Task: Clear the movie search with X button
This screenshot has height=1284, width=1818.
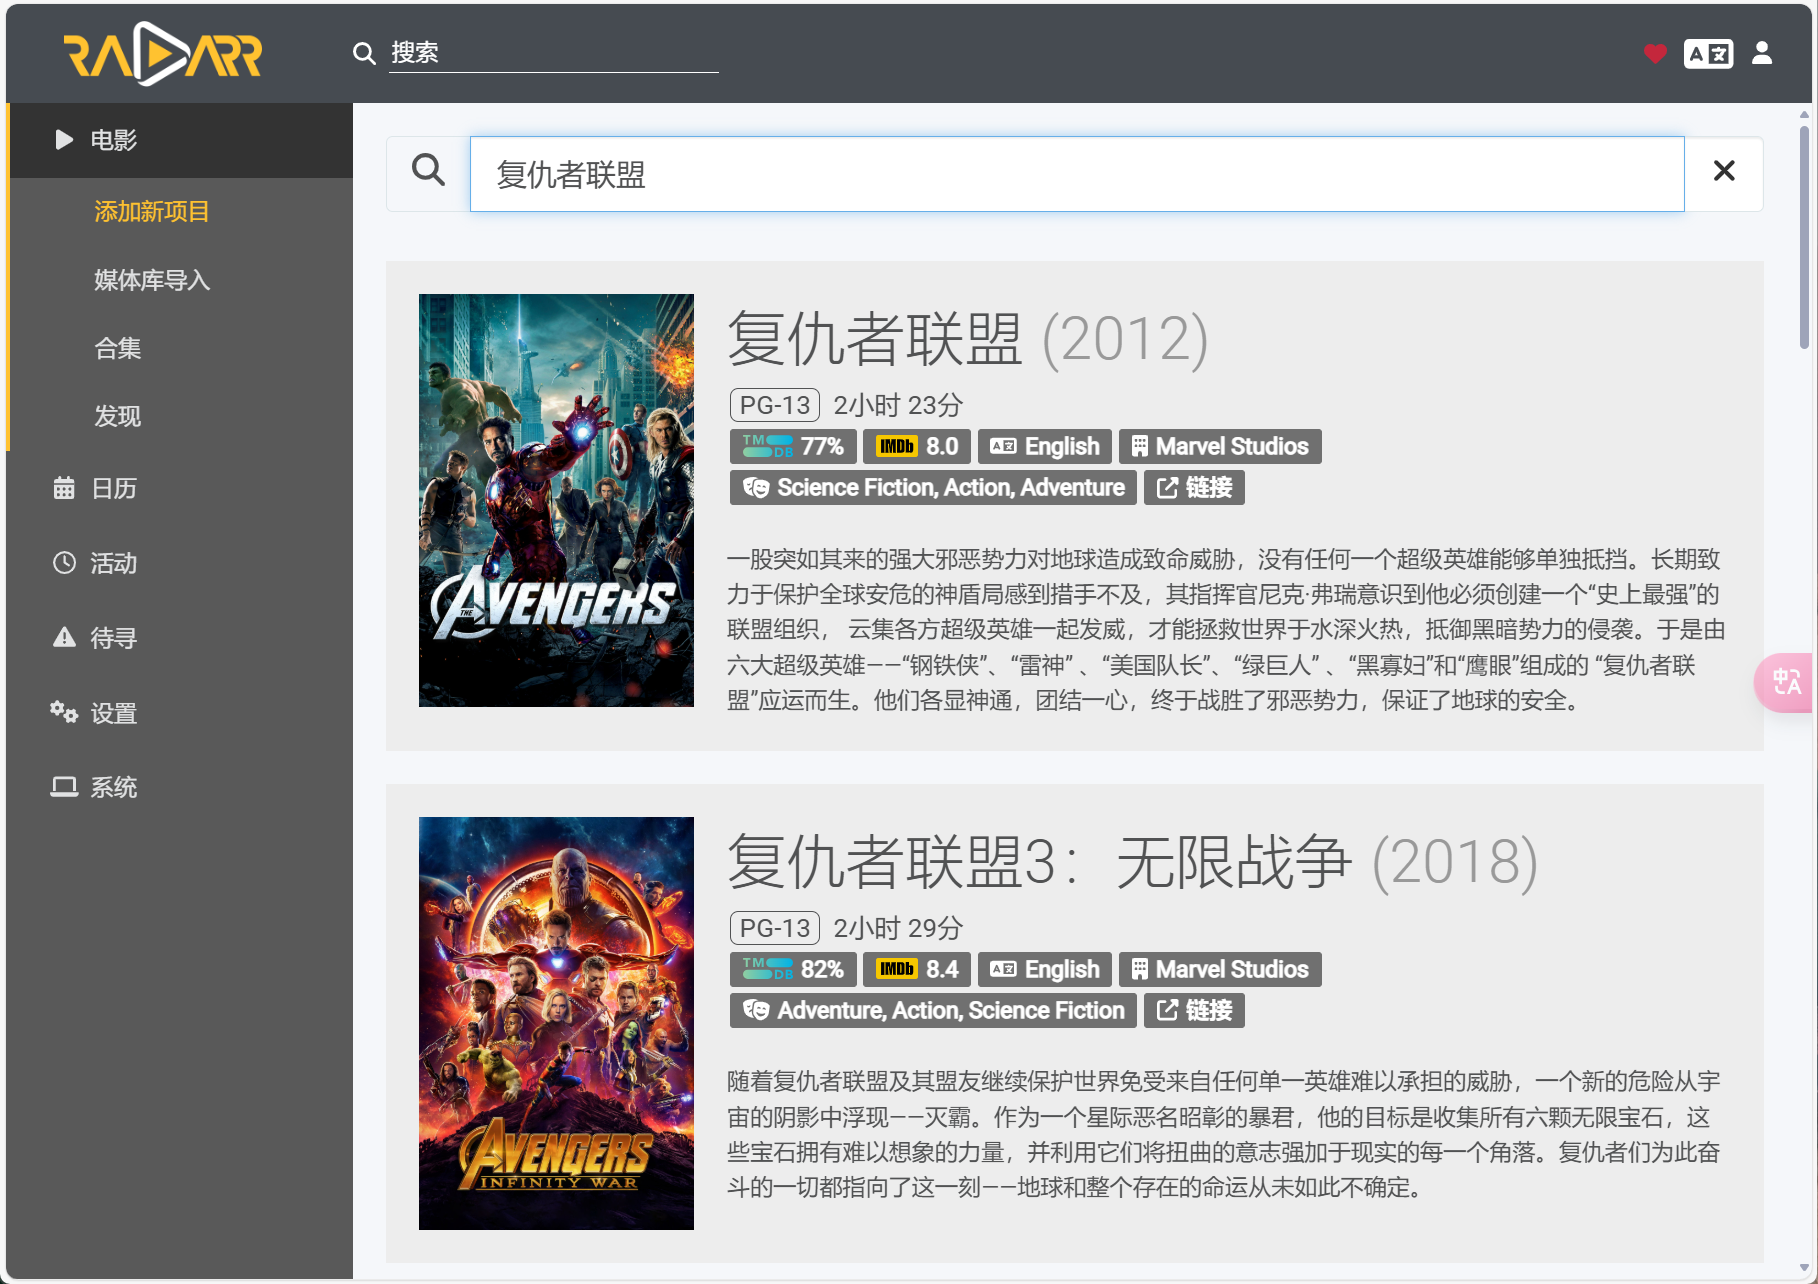Action: click(x=1724, y=171)
